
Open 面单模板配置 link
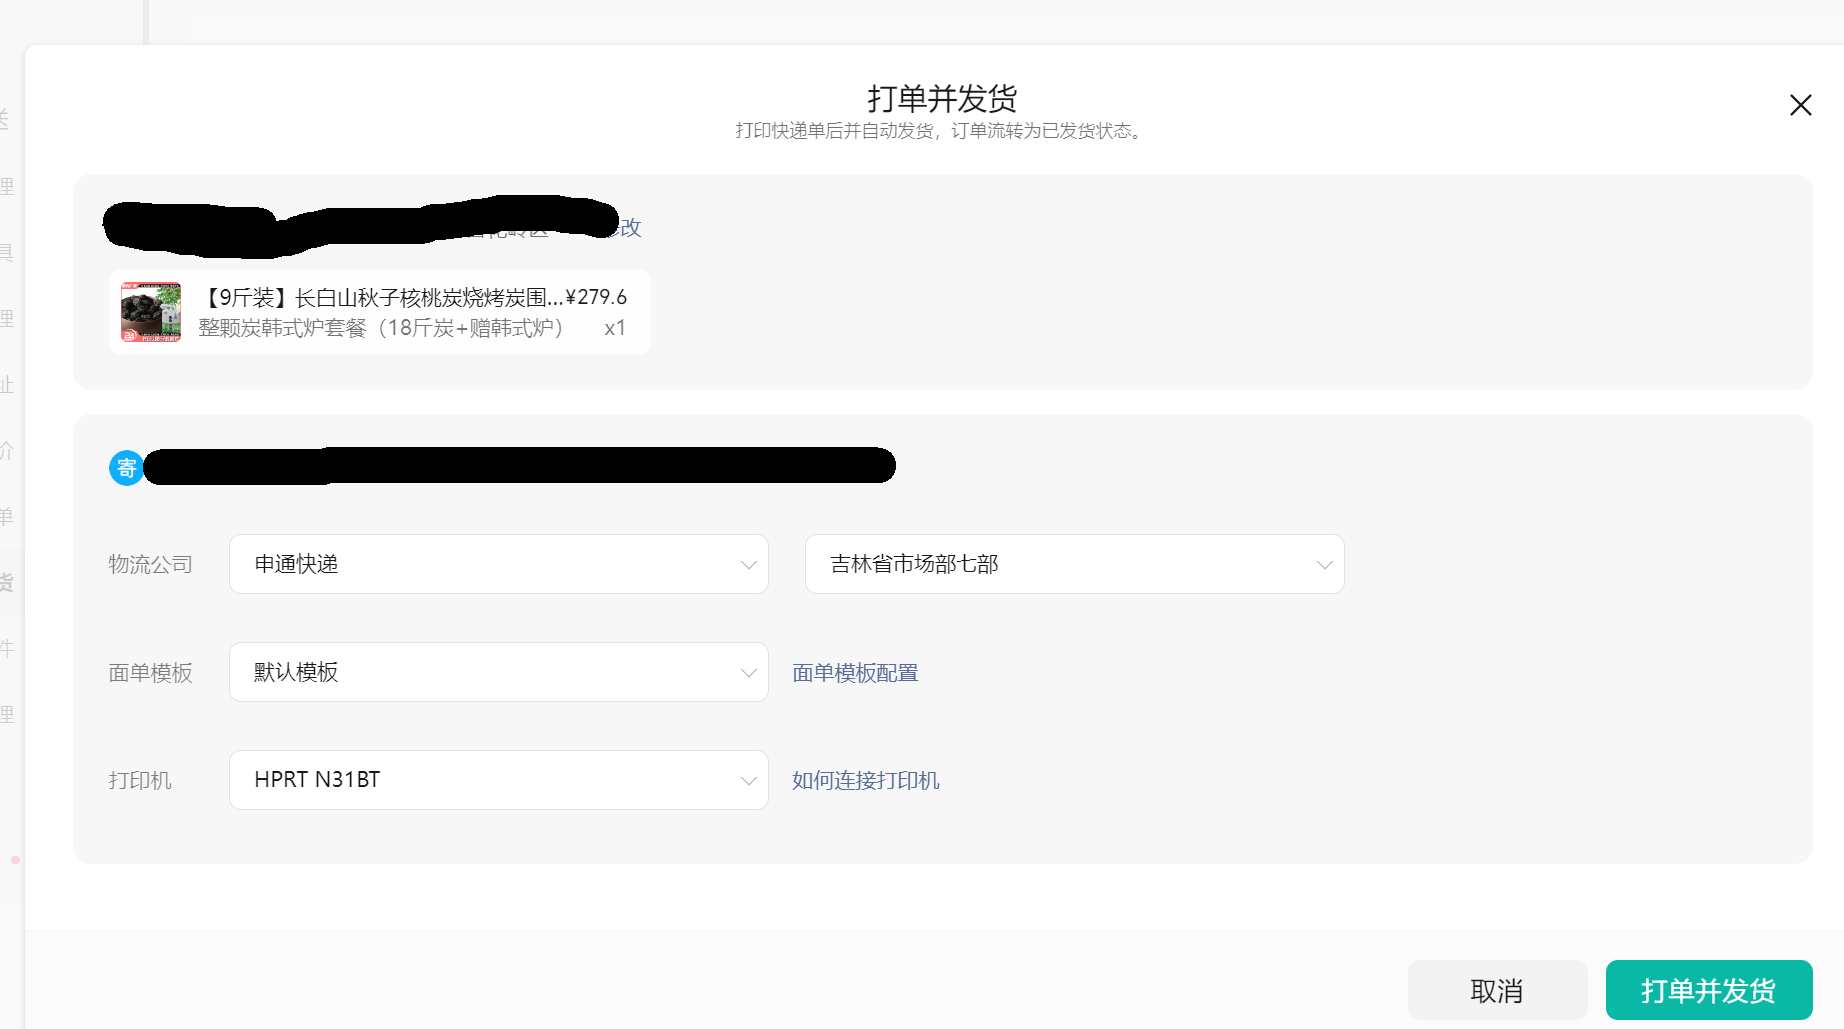click(x=855, y=673)
